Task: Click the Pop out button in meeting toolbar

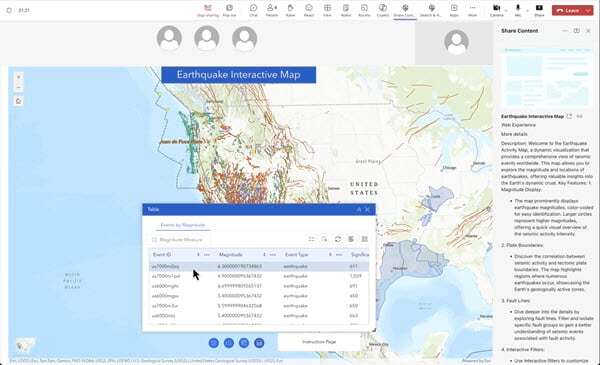Action: (229, 10)
